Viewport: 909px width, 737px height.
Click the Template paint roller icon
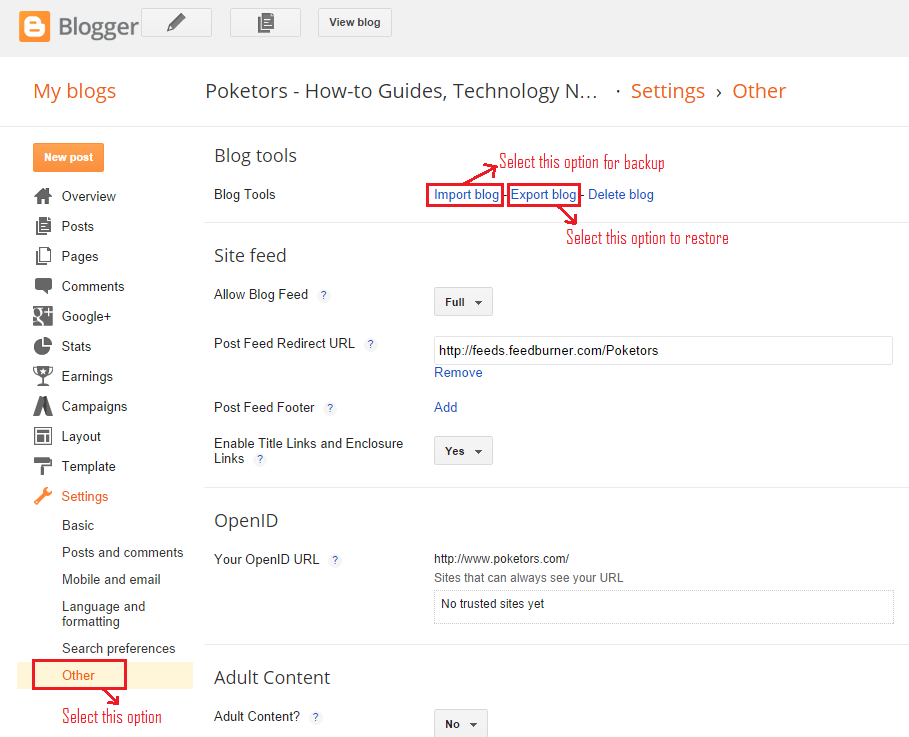(43, 466)
